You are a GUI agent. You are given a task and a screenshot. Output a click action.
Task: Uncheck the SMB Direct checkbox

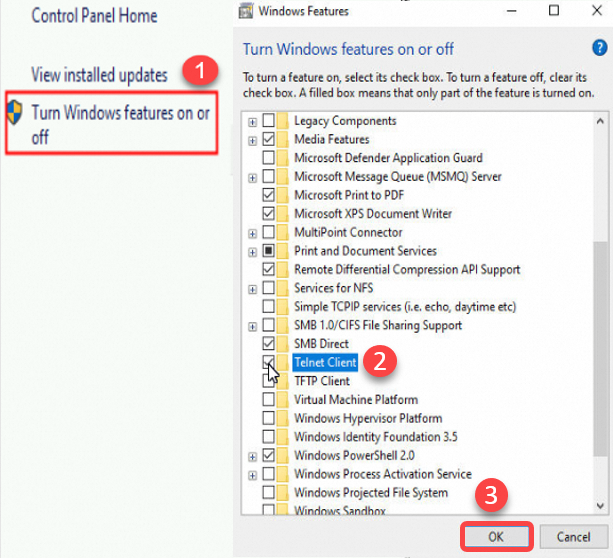(x=269, y=344)
